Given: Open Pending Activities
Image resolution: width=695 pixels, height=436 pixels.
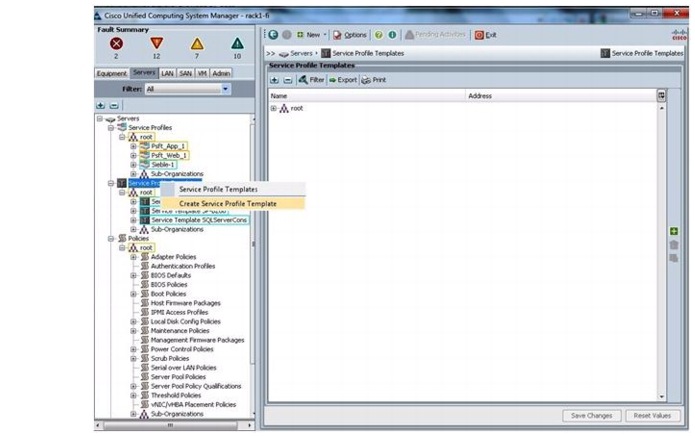Looking at the screenshot, I should pyautogui.click(x=435, y=35).
